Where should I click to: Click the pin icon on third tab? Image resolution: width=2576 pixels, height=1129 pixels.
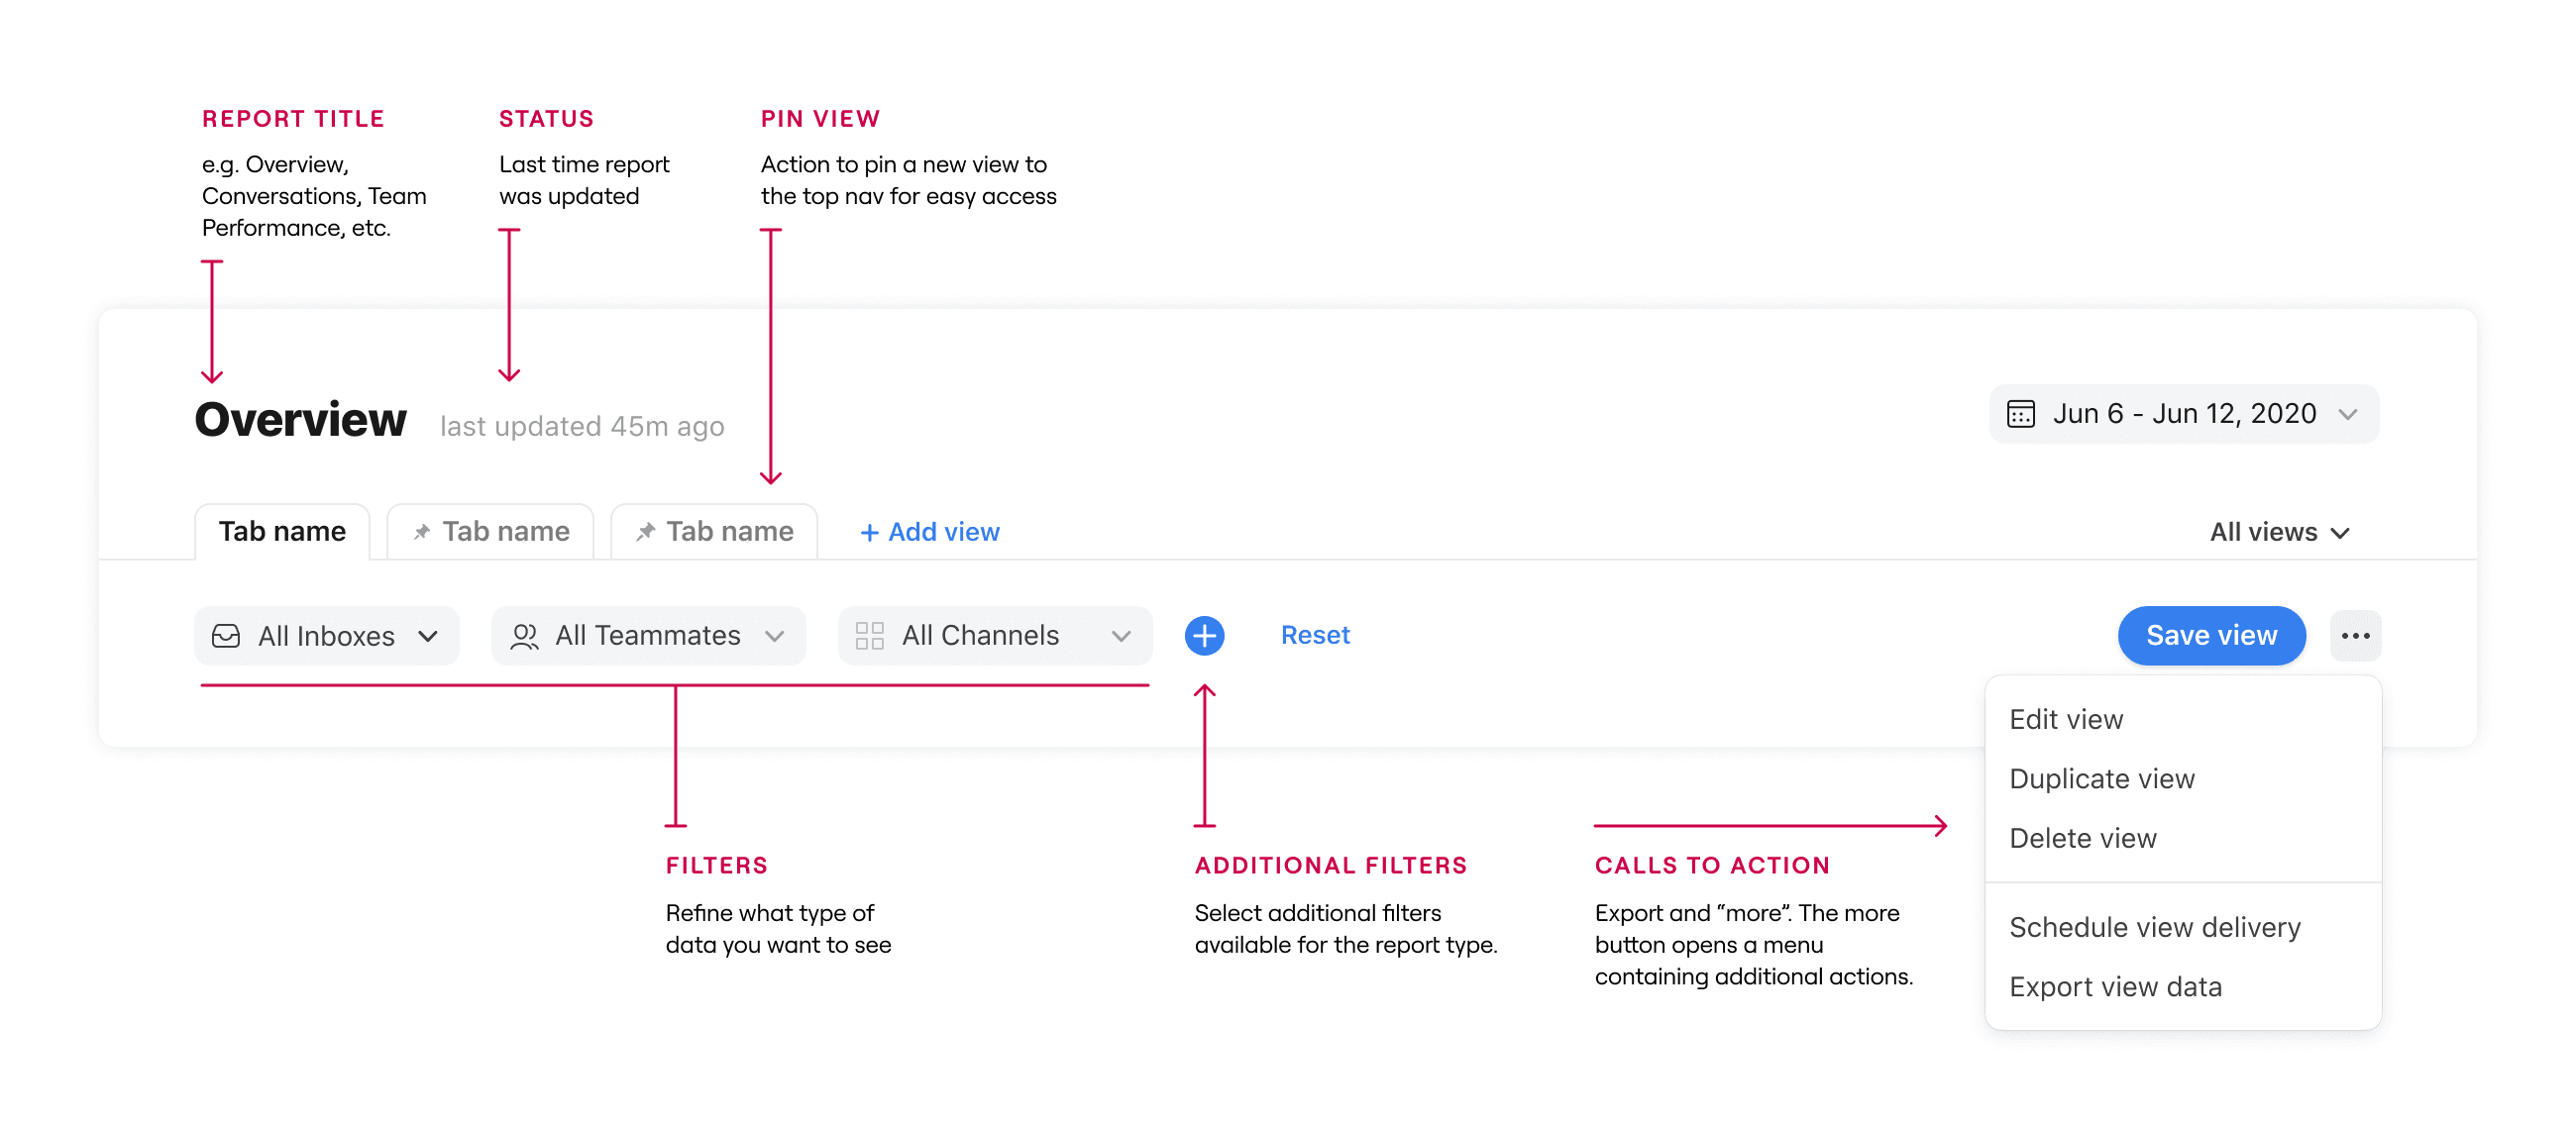pyautogui.click(x=646, y=531)
